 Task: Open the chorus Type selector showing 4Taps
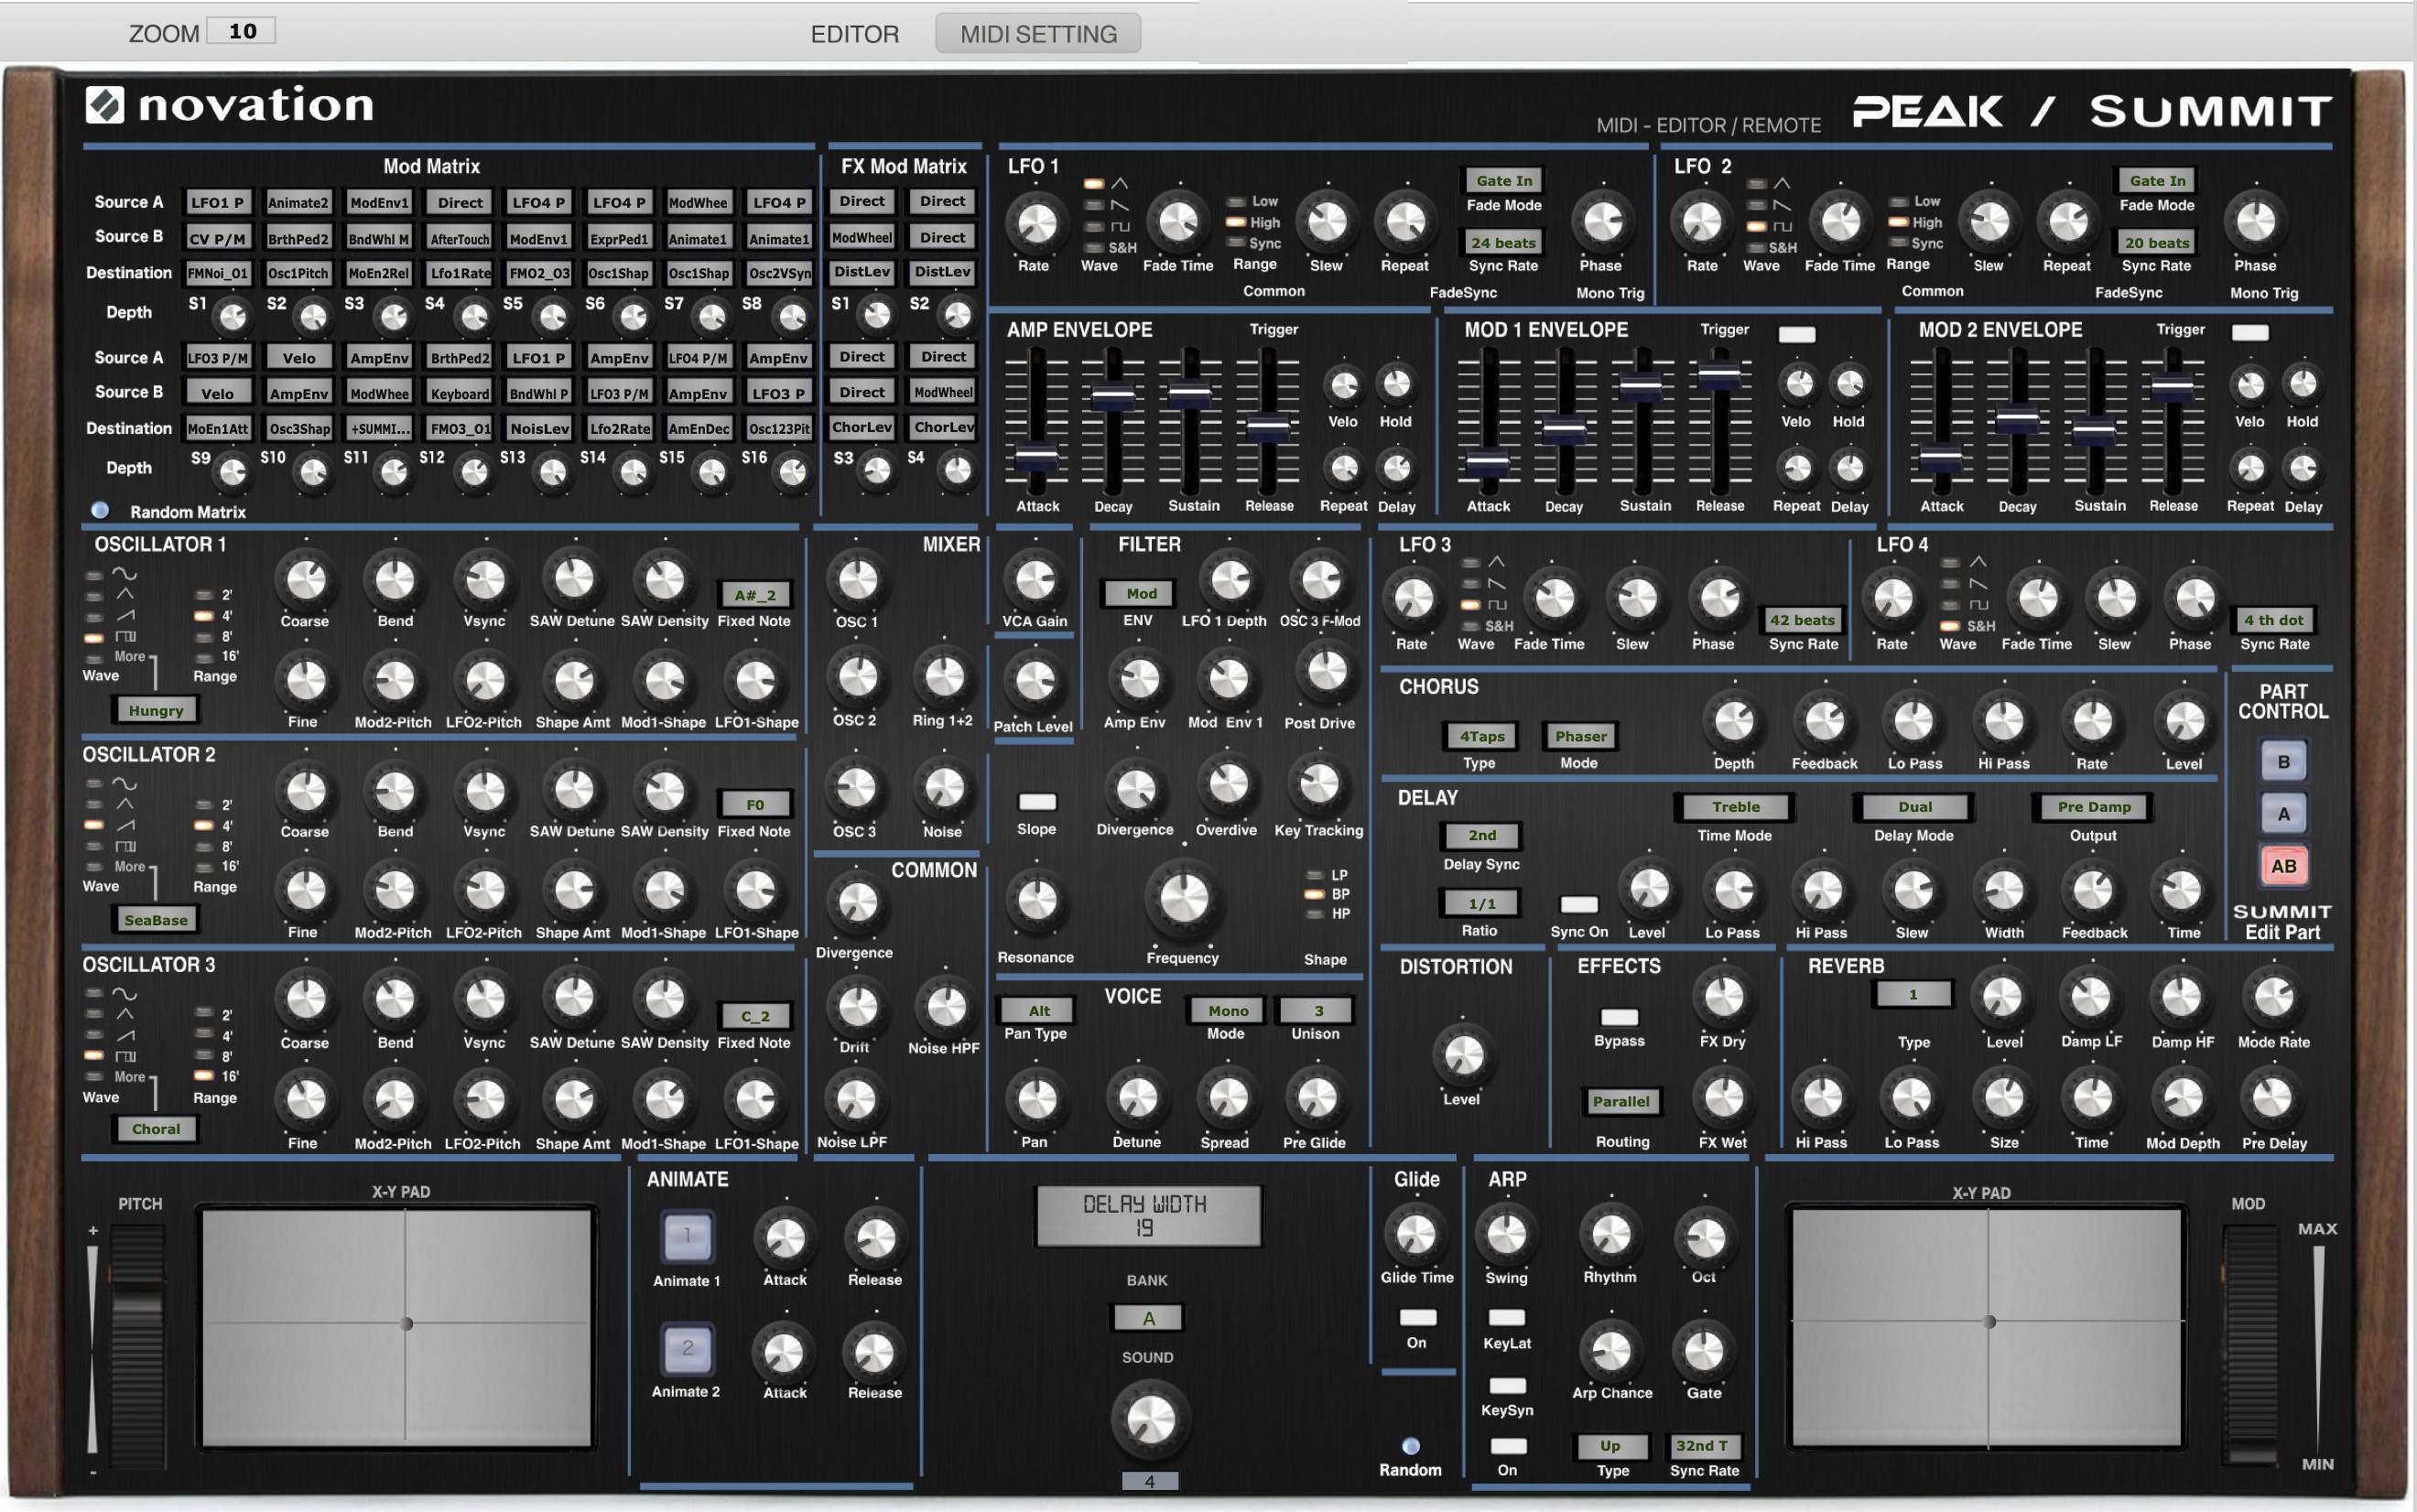[x=1481, y=736]
